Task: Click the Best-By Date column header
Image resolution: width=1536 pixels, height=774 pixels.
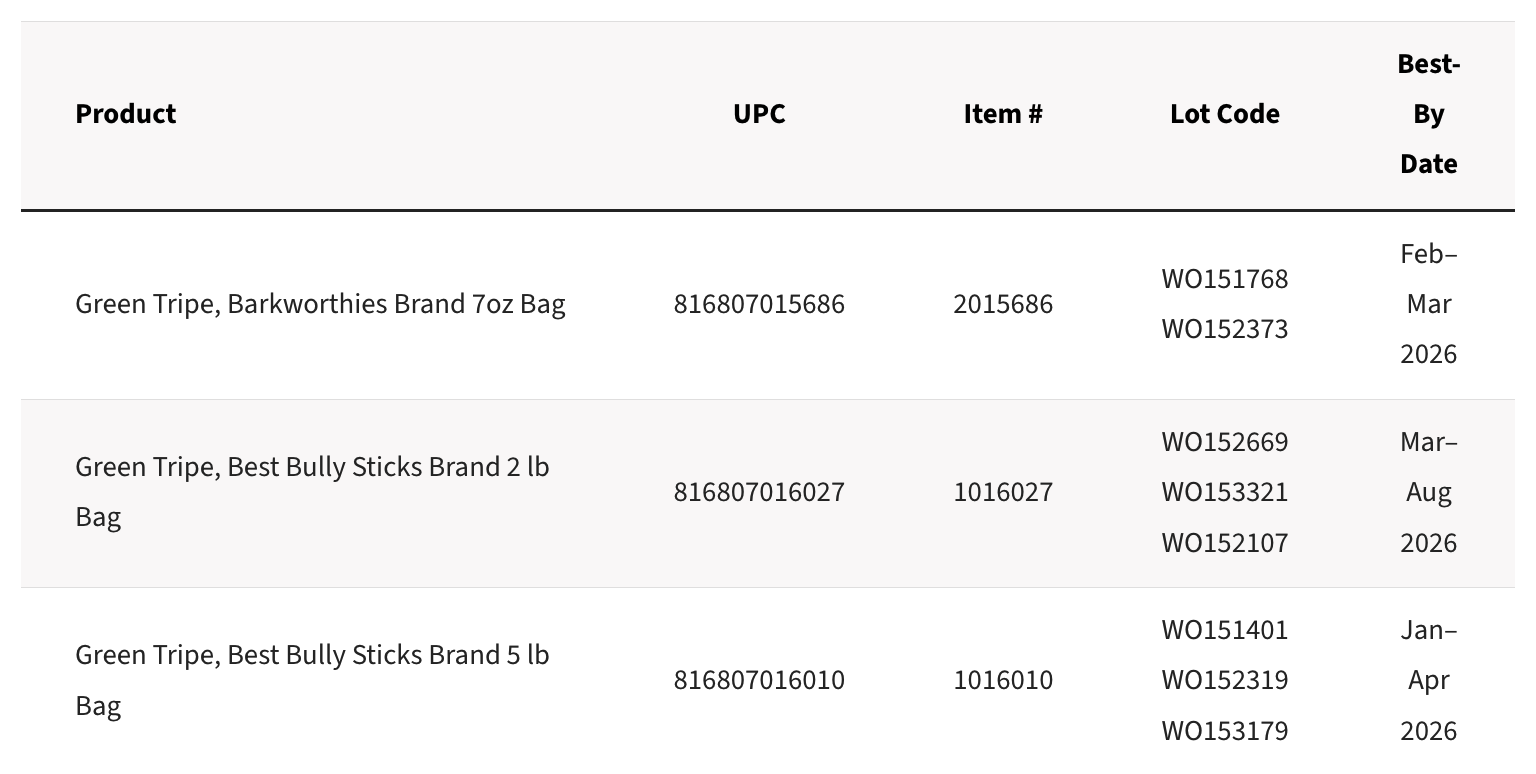Action: 1429,114
